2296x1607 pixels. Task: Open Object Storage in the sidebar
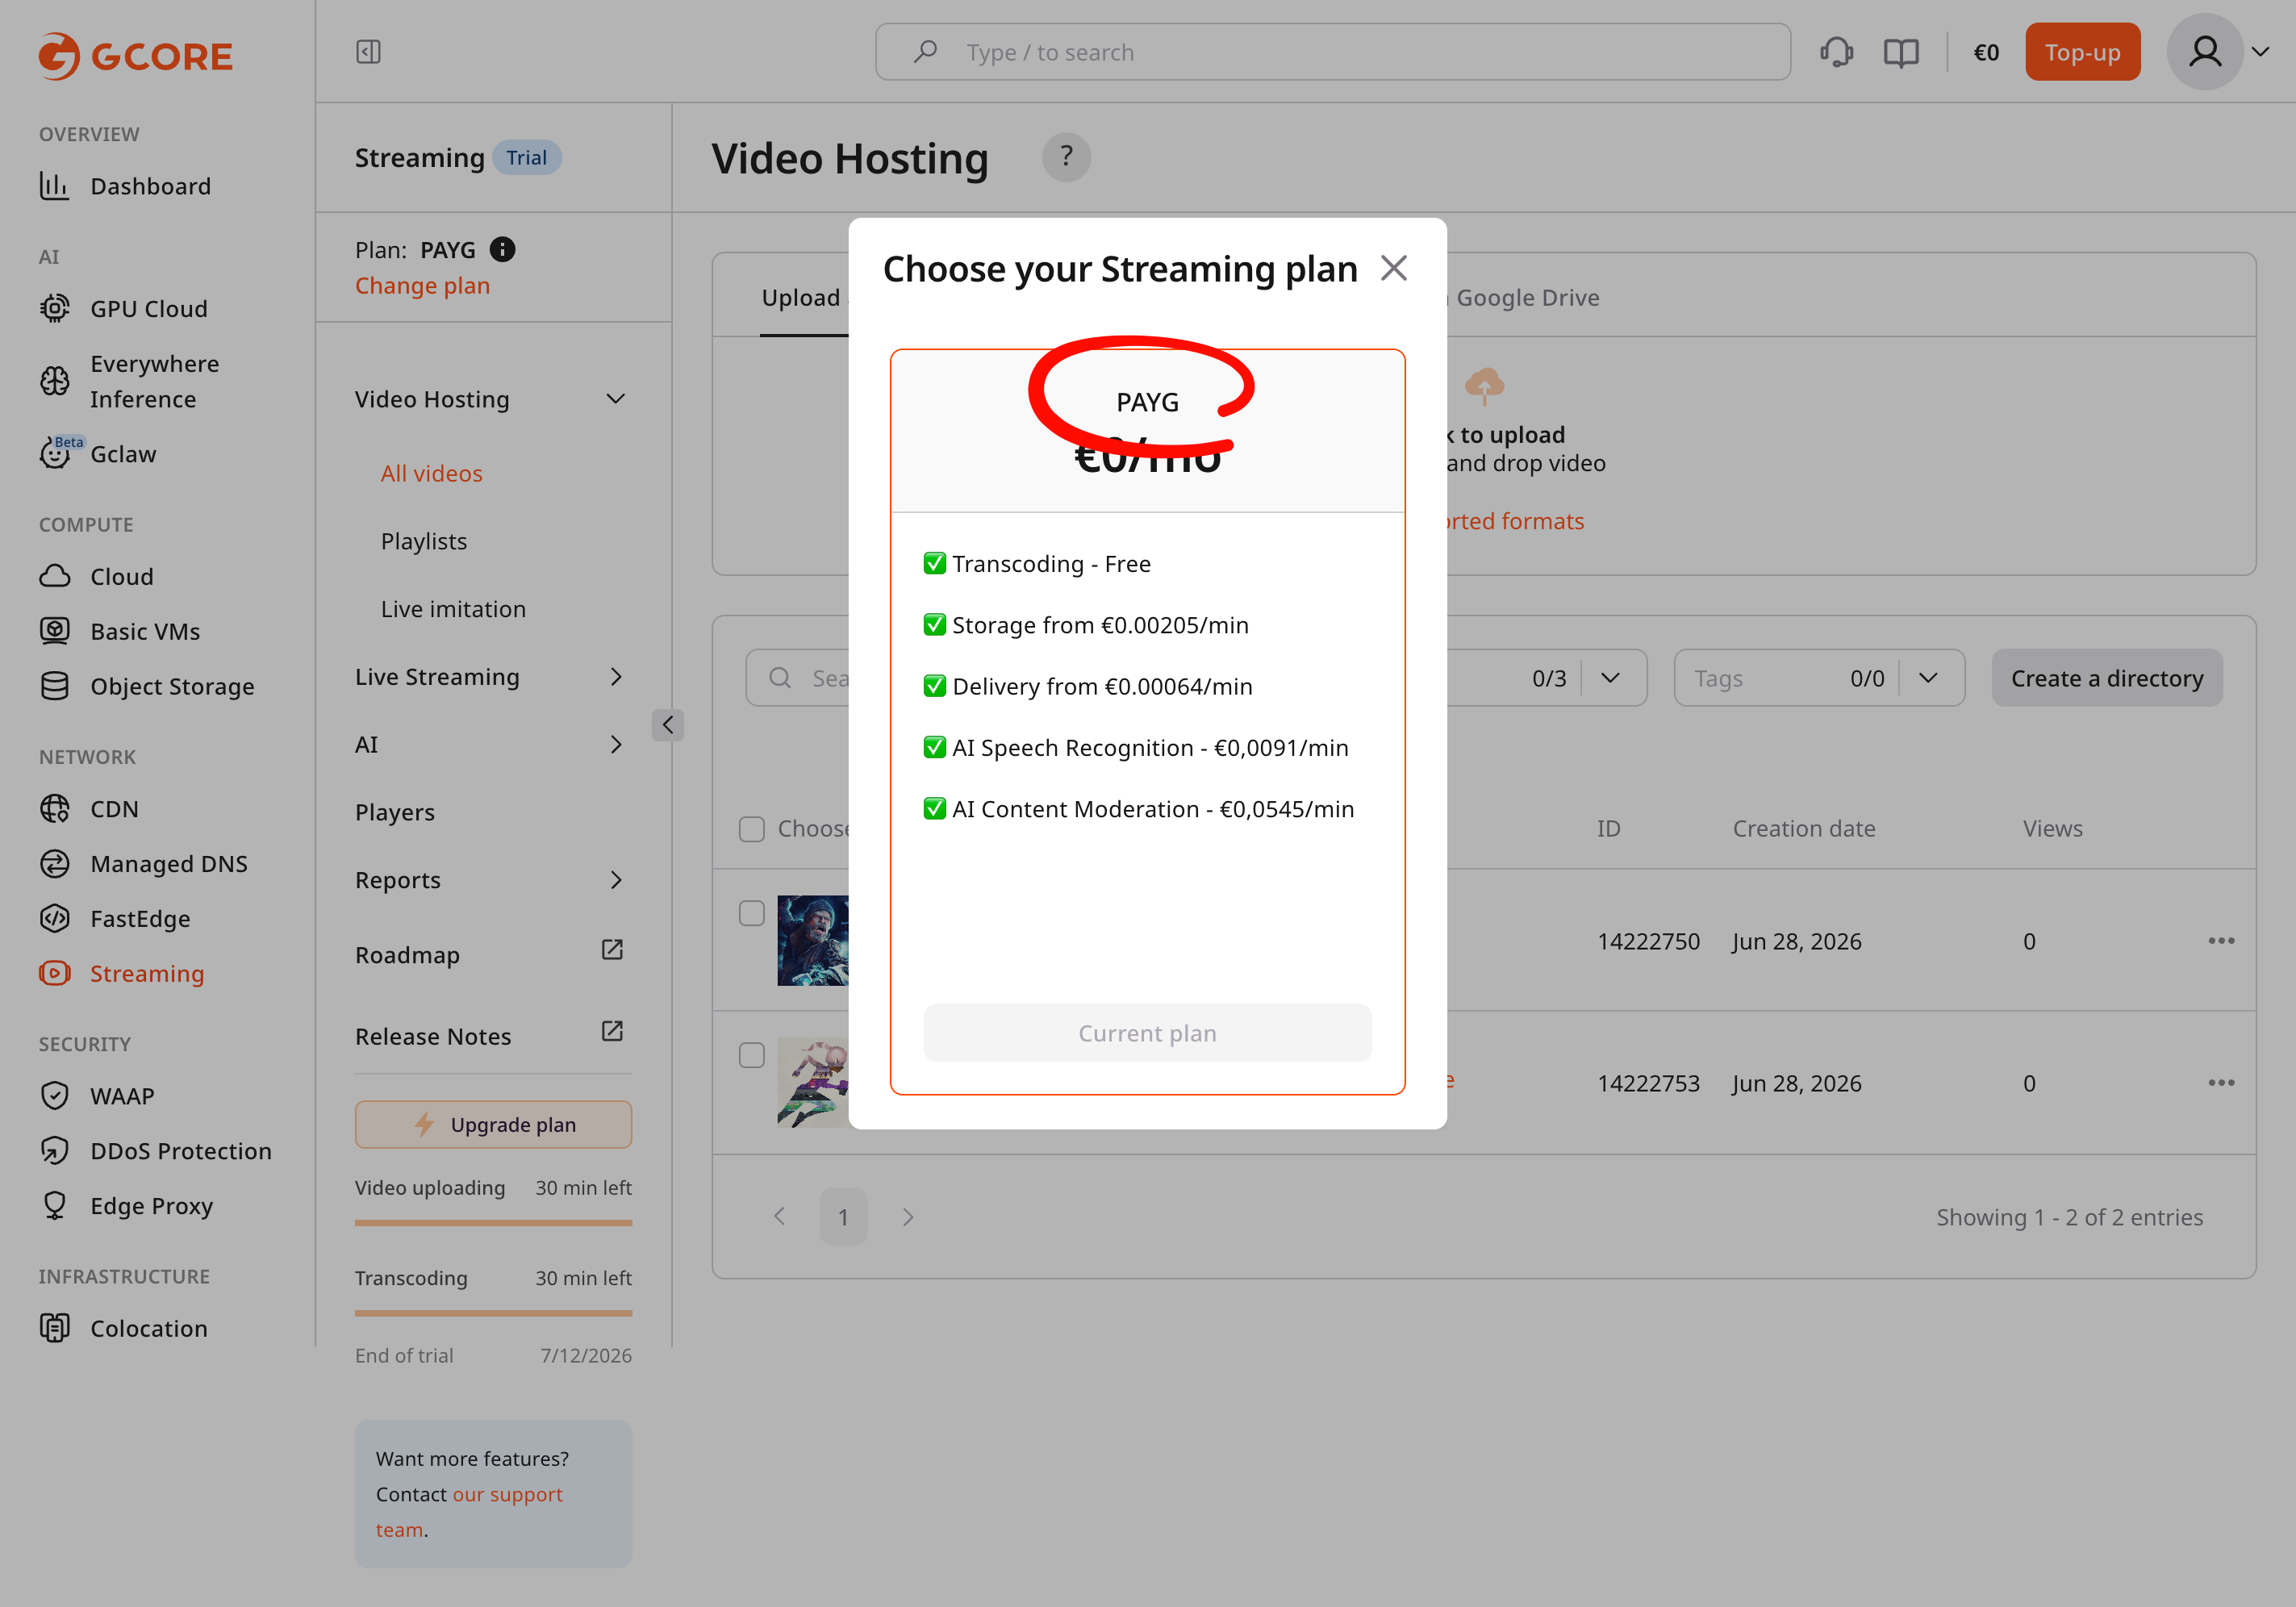click(172, 687)
